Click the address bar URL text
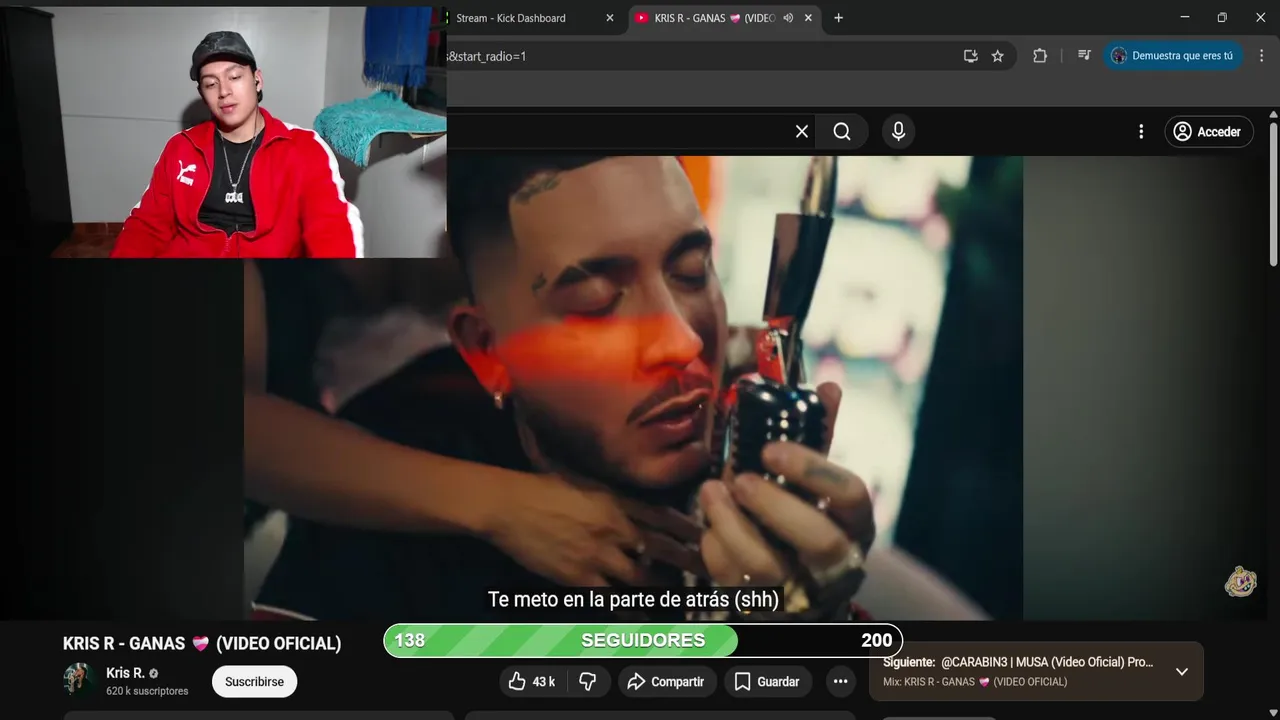 487,56
